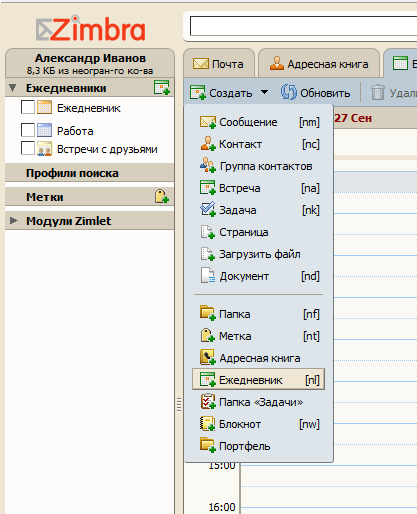Viewport: 417px width, 514px height.
Task: Tick the Ежедневник calendar checkbox
Action: coord(28,107)
